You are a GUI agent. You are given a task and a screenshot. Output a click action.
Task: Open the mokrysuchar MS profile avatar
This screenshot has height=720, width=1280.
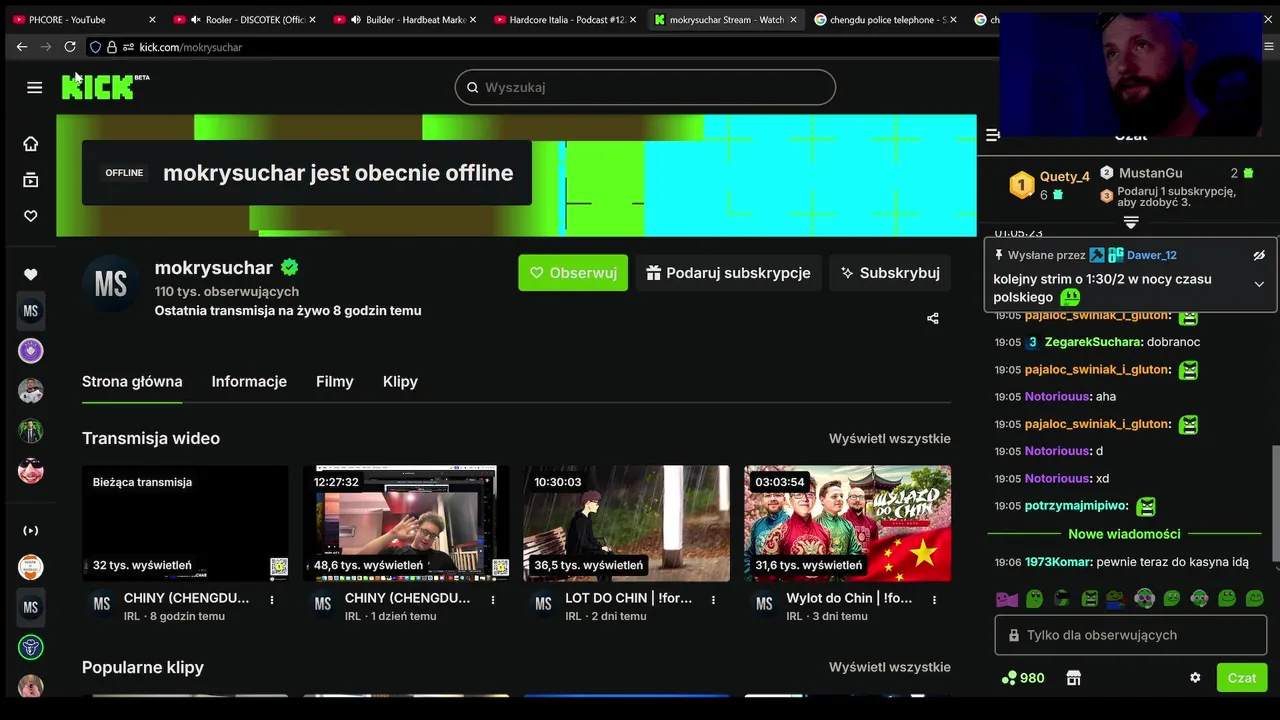(111, 284)
